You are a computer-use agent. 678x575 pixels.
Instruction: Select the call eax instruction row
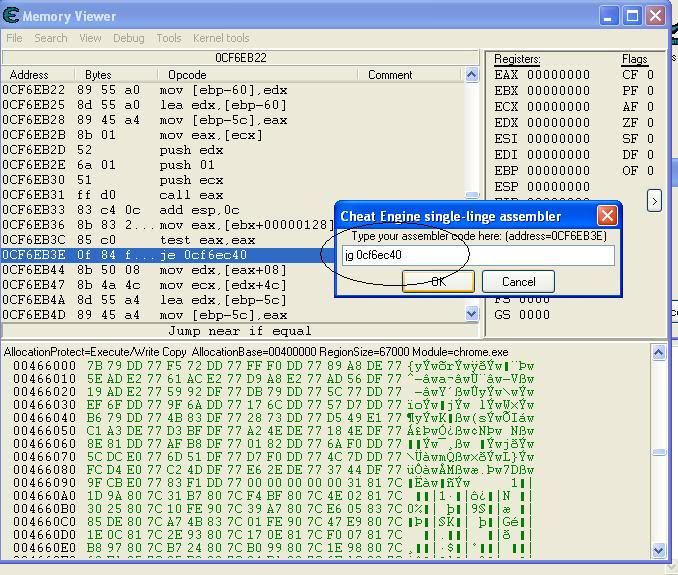pyautogui.click(x=233, y=195)
